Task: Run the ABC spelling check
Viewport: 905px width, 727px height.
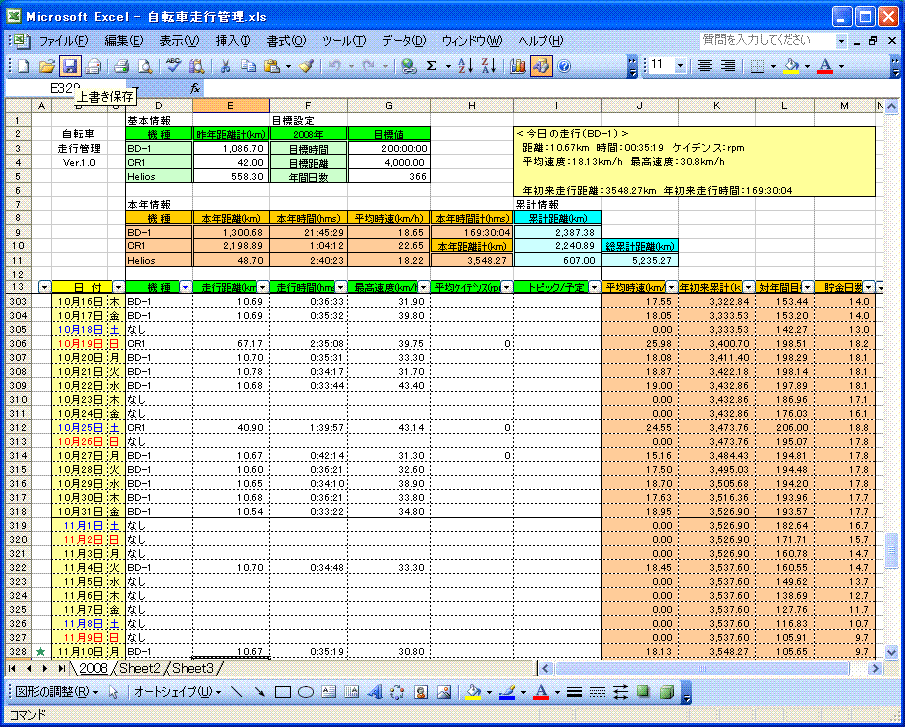Action: [x=173, y=66]
